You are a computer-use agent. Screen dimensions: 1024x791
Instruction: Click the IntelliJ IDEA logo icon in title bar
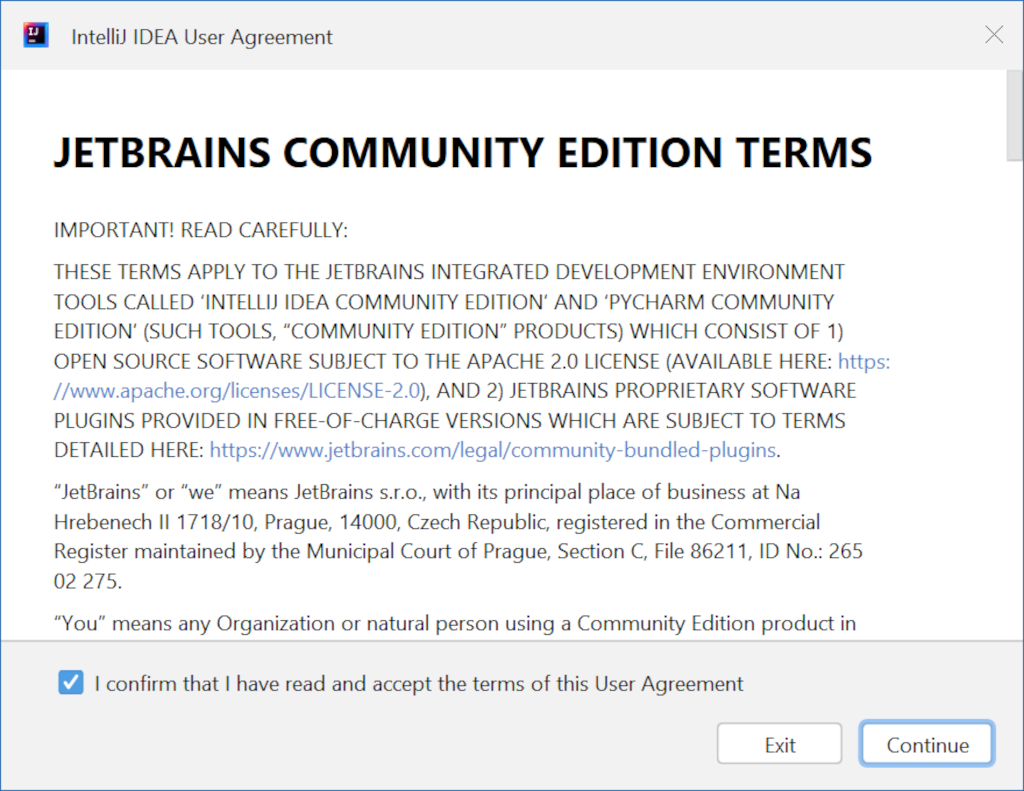(36, 35)
